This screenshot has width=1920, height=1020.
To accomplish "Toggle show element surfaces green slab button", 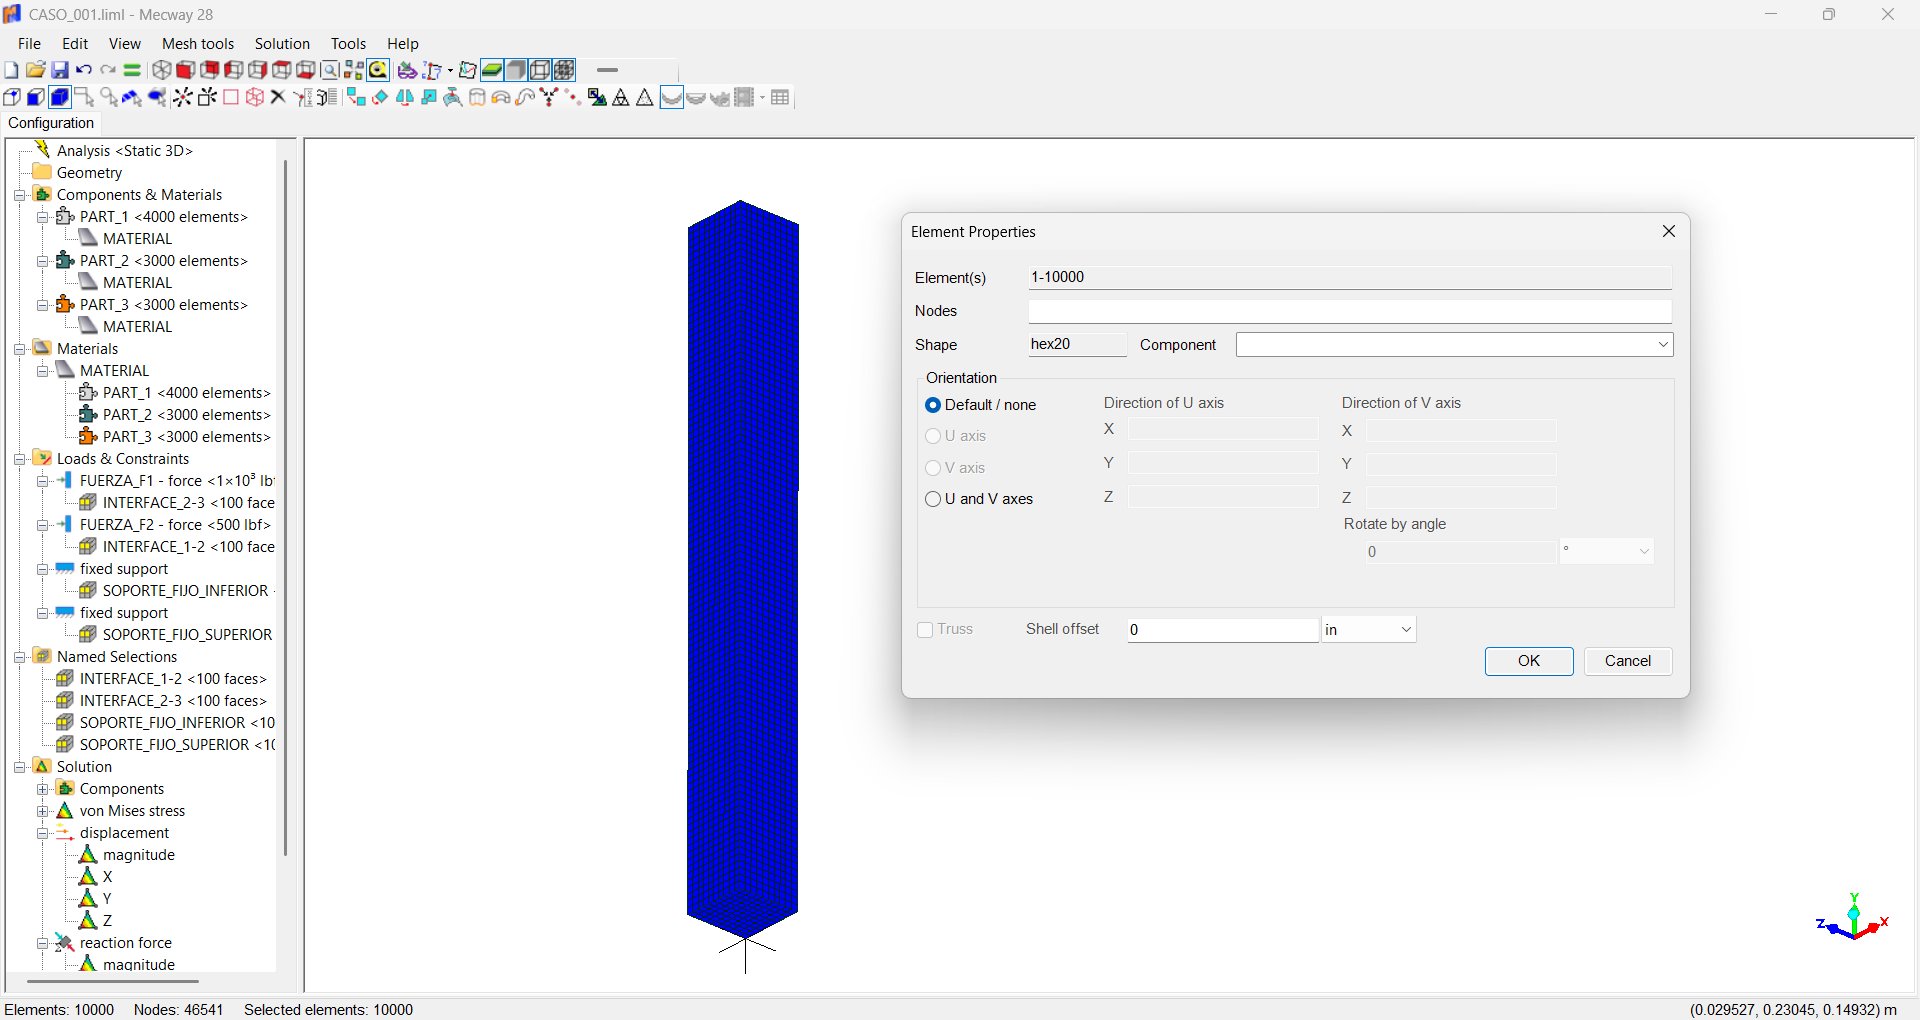I will (492, 70).
